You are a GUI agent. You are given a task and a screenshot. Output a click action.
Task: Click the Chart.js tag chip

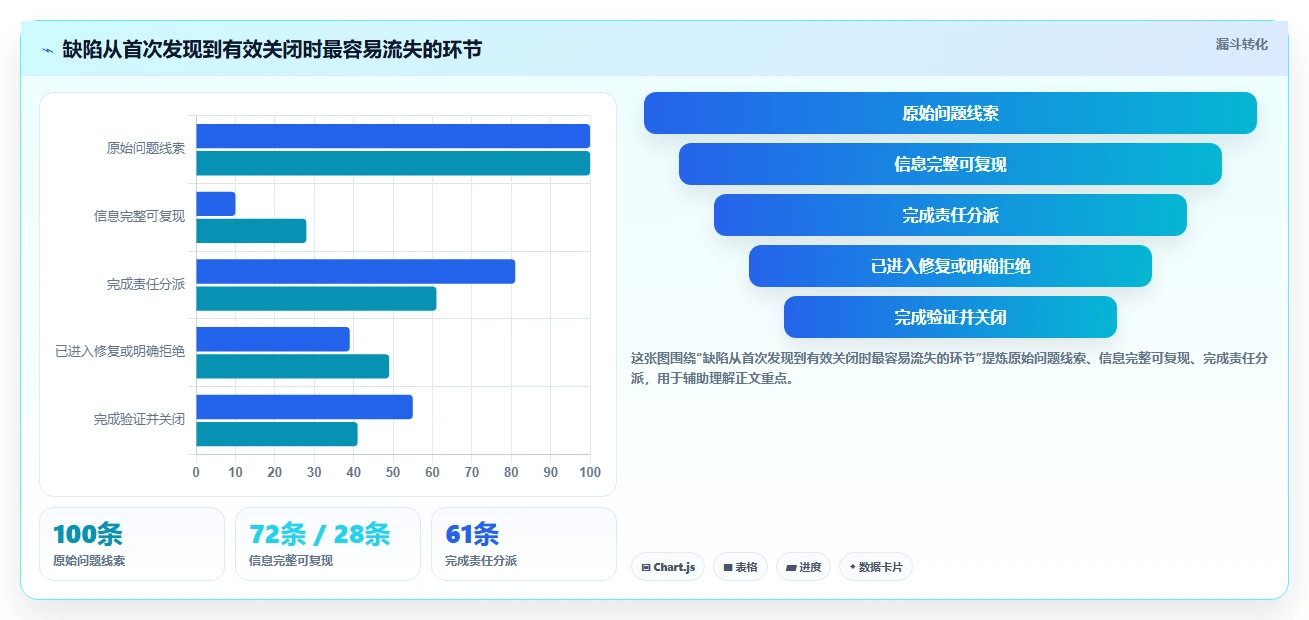668,567
